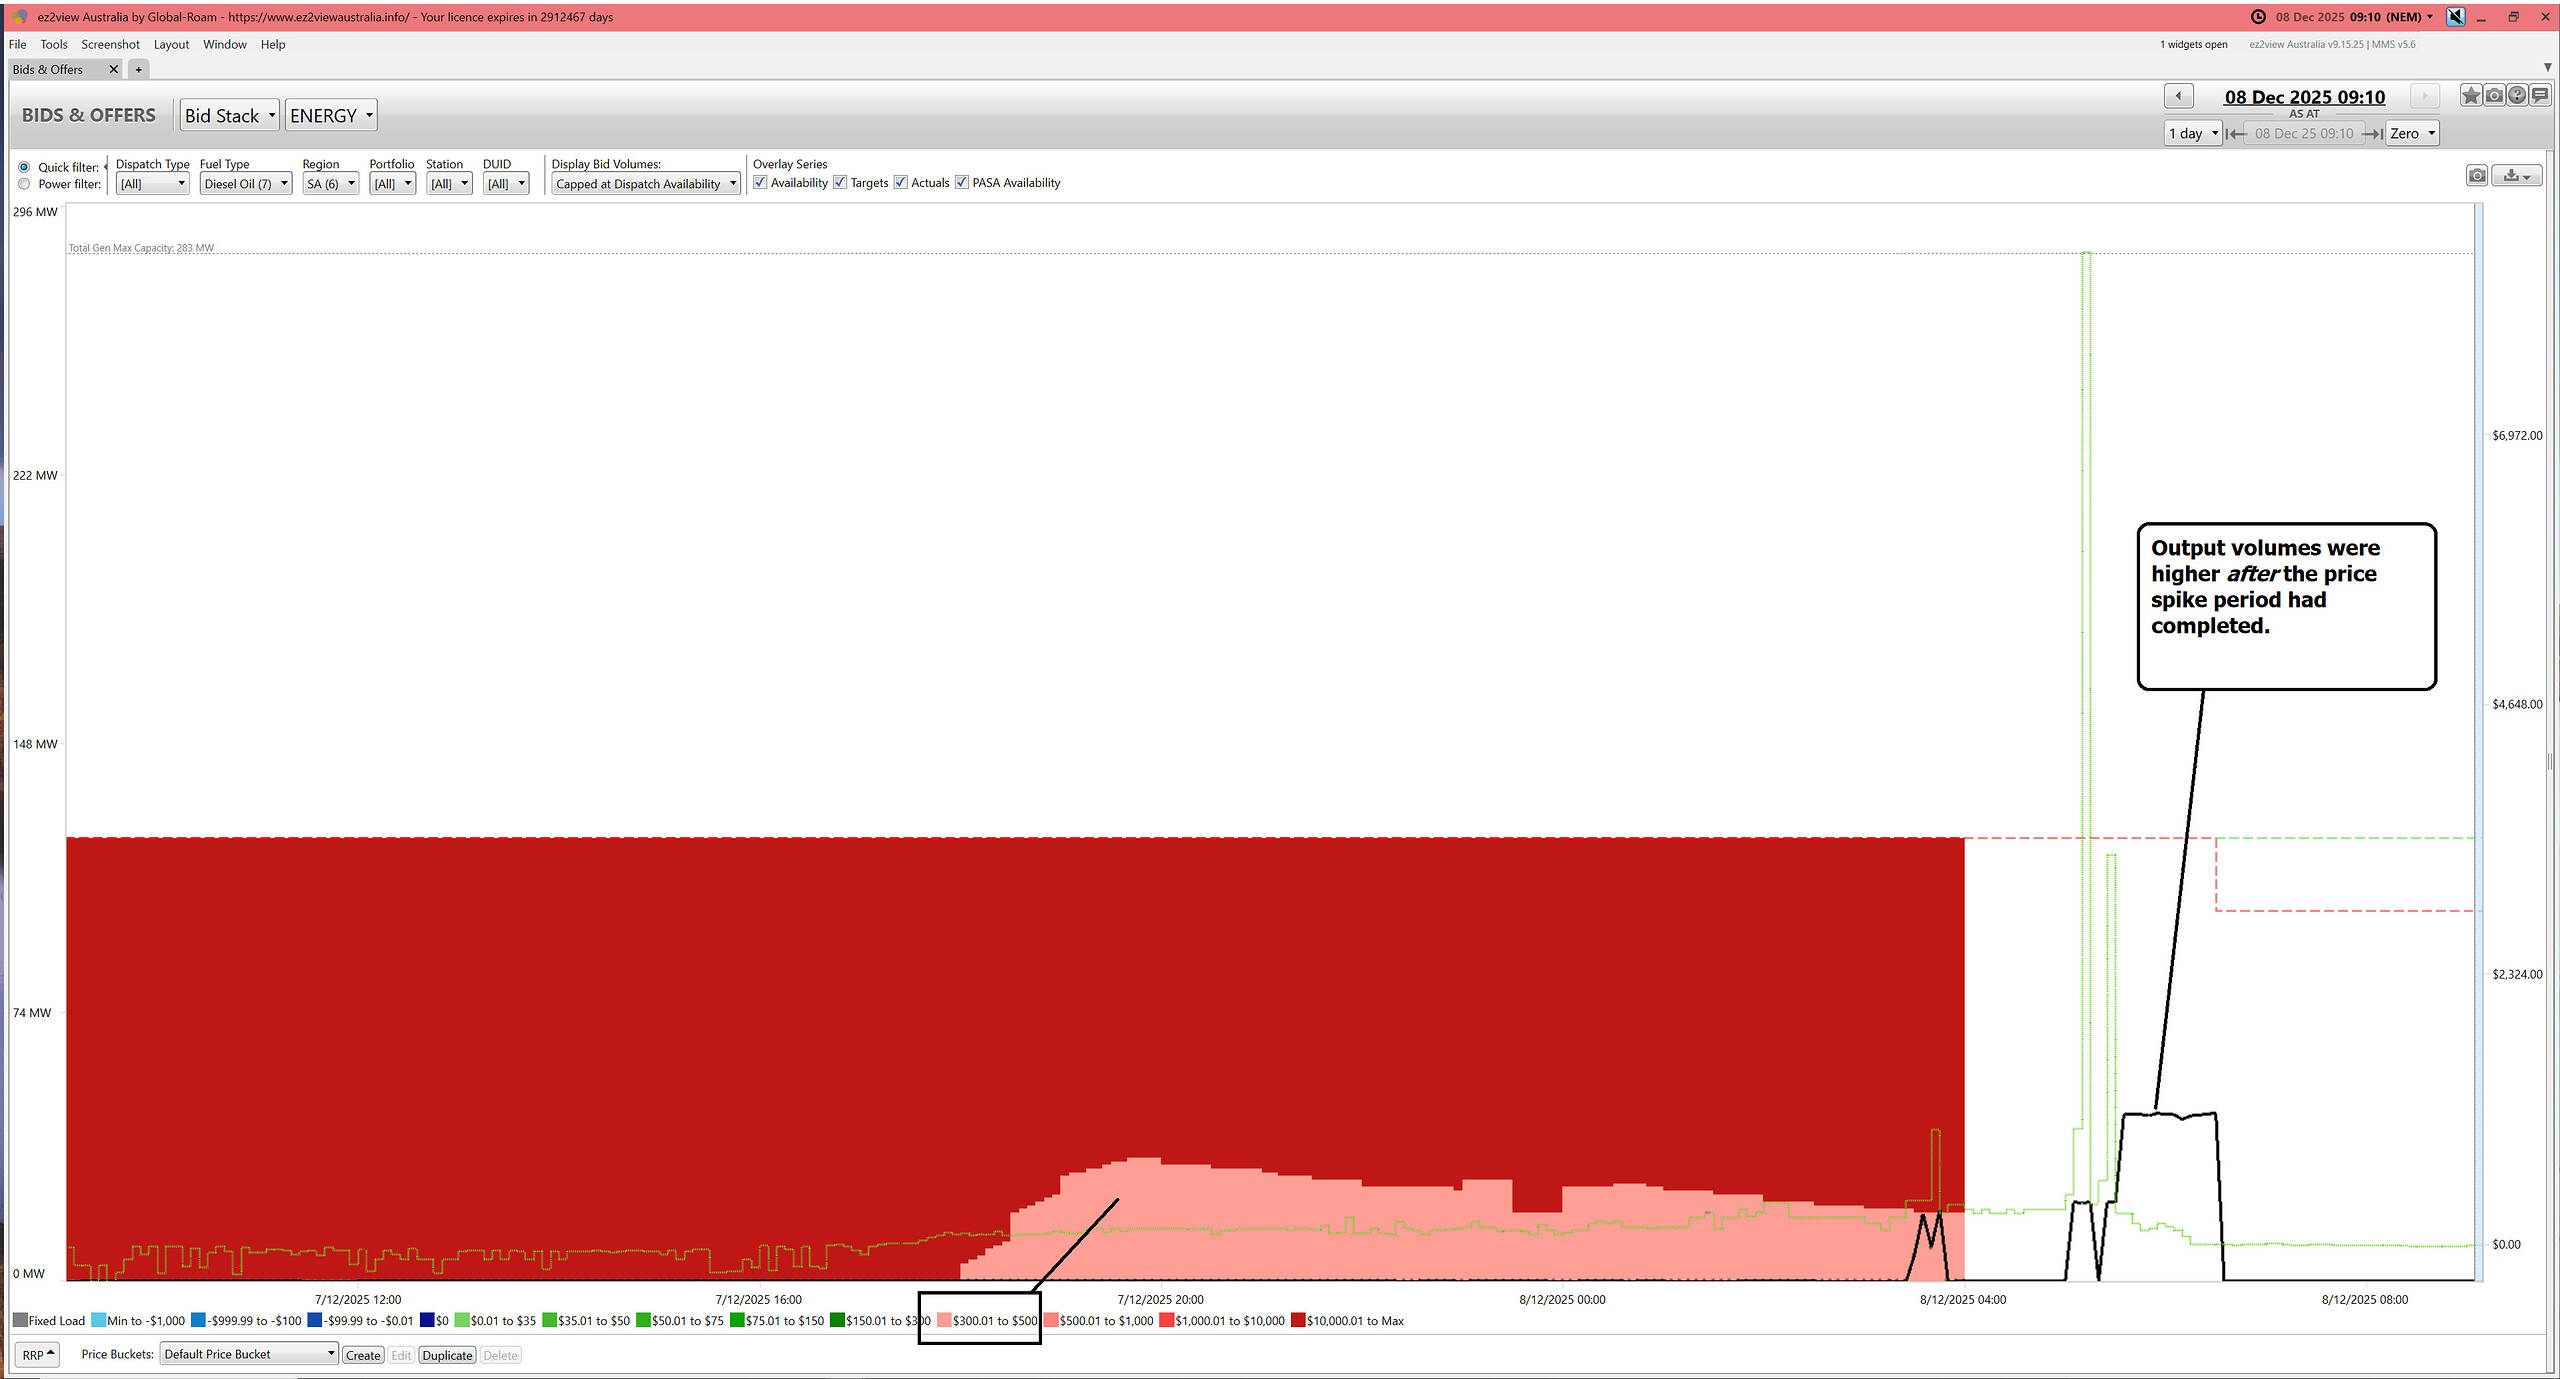Click the chart snapshot camera icon

tap(2476, 176)
